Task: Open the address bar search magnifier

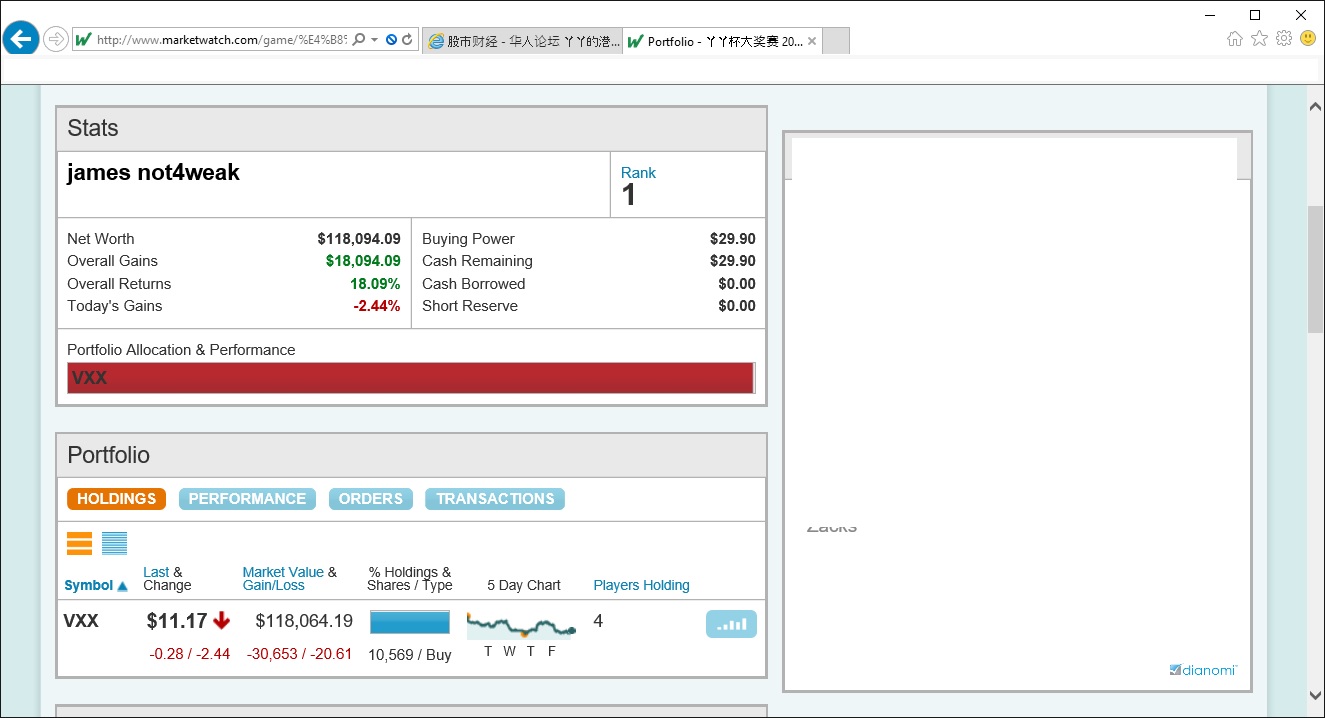Action: tap(359, 40)
